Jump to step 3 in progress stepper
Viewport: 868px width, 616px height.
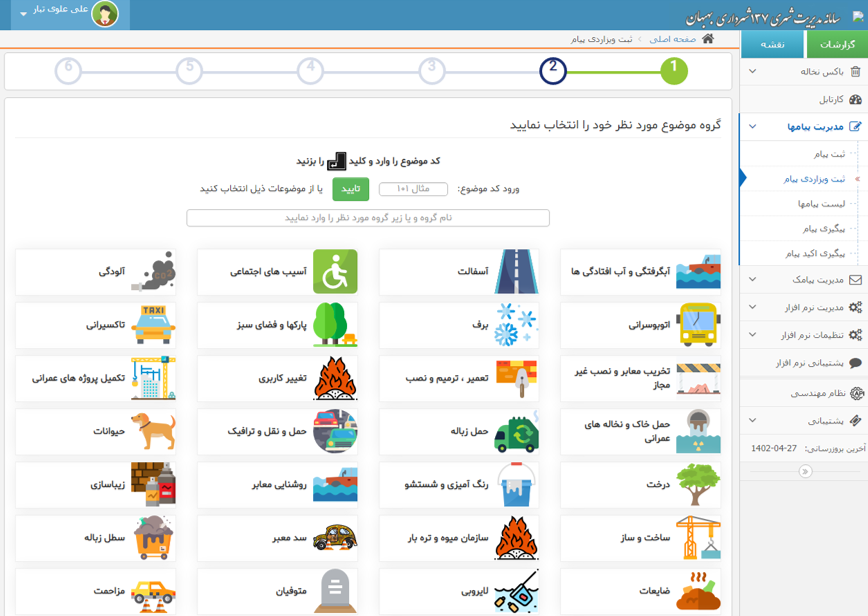click(431, 70)
